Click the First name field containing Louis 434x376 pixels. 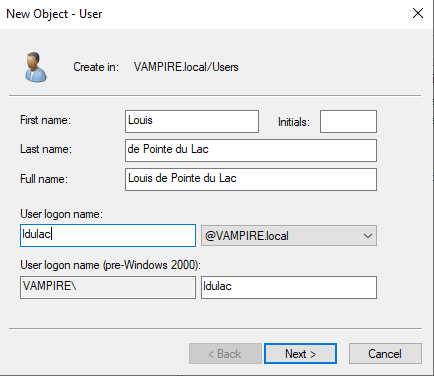(192, 121)
